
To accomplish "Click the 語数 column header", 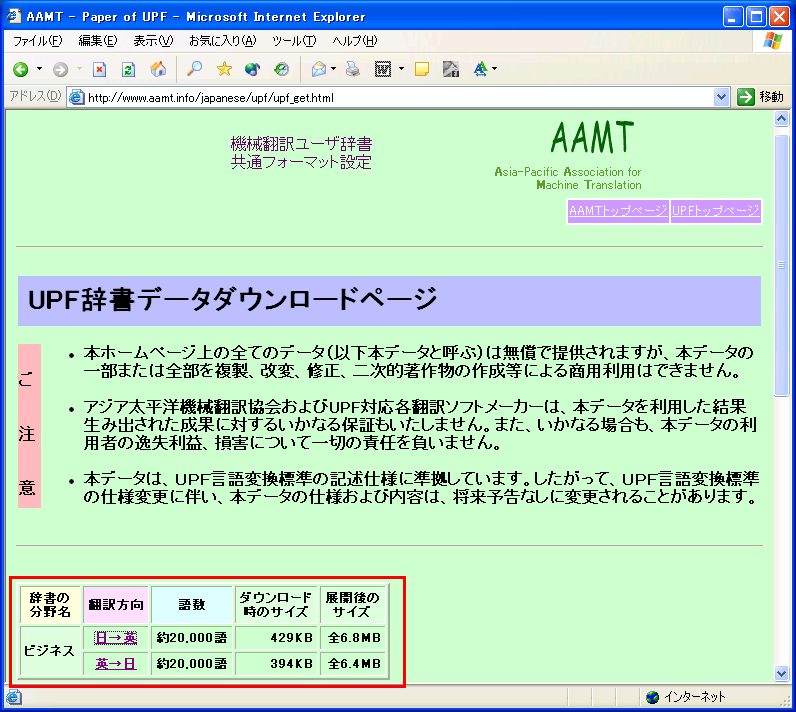I will point(192,605).
